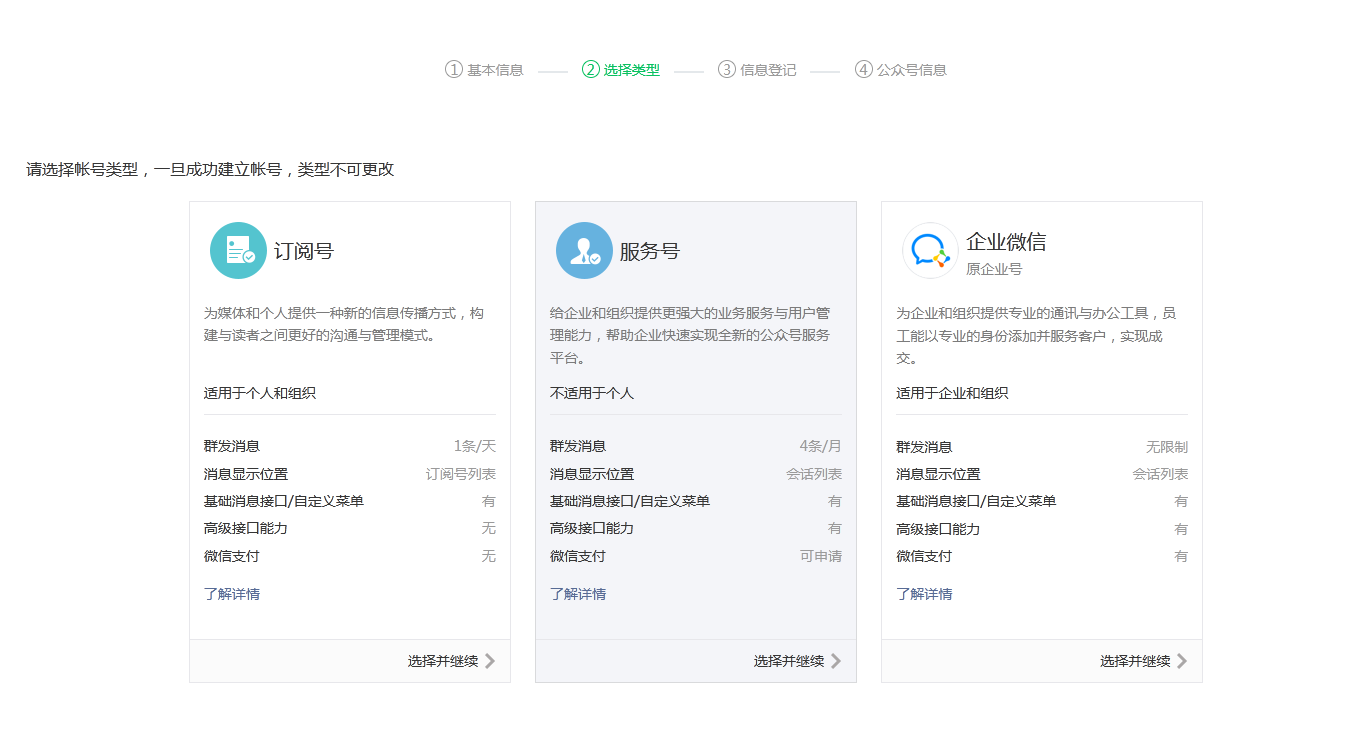Click the 订阅号 card title

pyautogui.click(x=304, y=251)
